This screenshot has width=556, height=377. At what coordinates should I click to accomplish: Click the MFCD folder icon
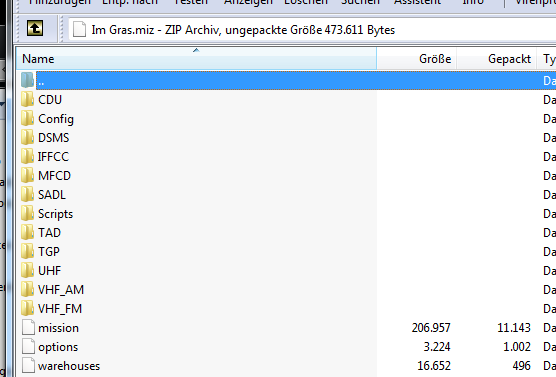tap(27, 176)
